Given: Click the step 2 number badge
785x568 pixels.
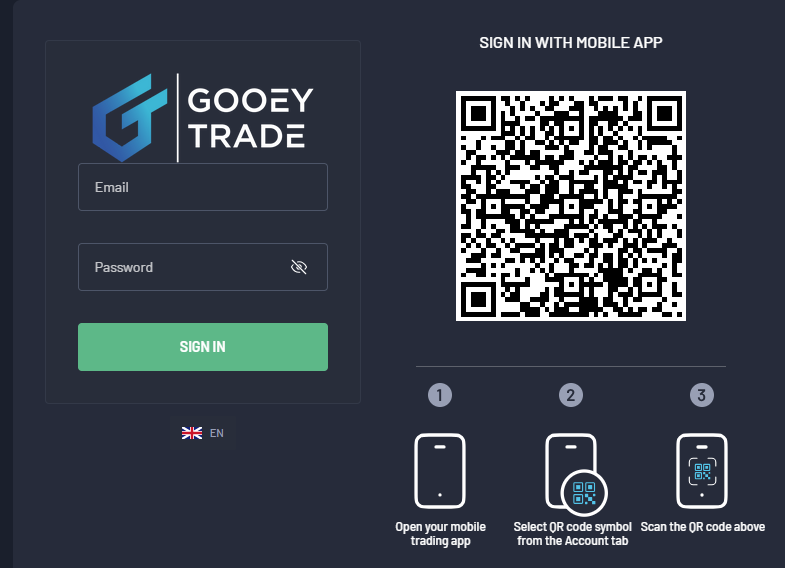Looking at the screenshot, I should (571, 395).
